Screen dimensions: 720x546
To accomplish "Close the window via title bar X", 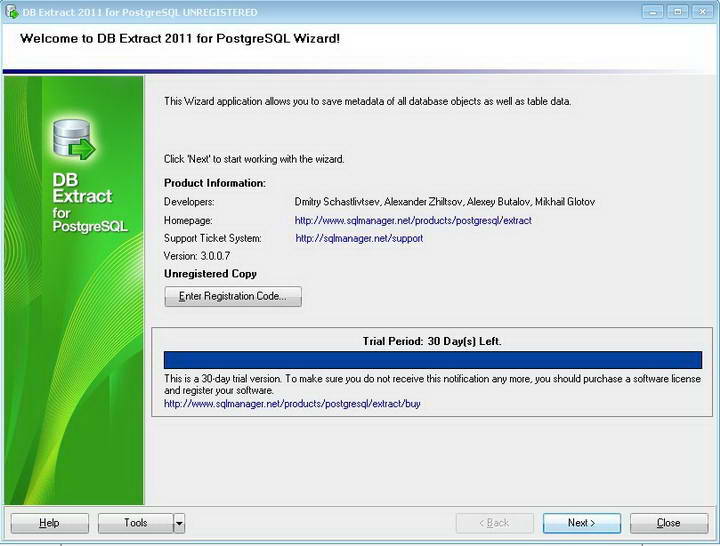I will [703, 12].
